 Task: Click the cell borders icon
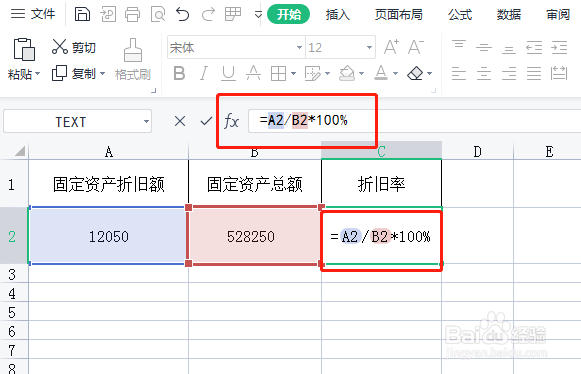[x=278, y=73]
